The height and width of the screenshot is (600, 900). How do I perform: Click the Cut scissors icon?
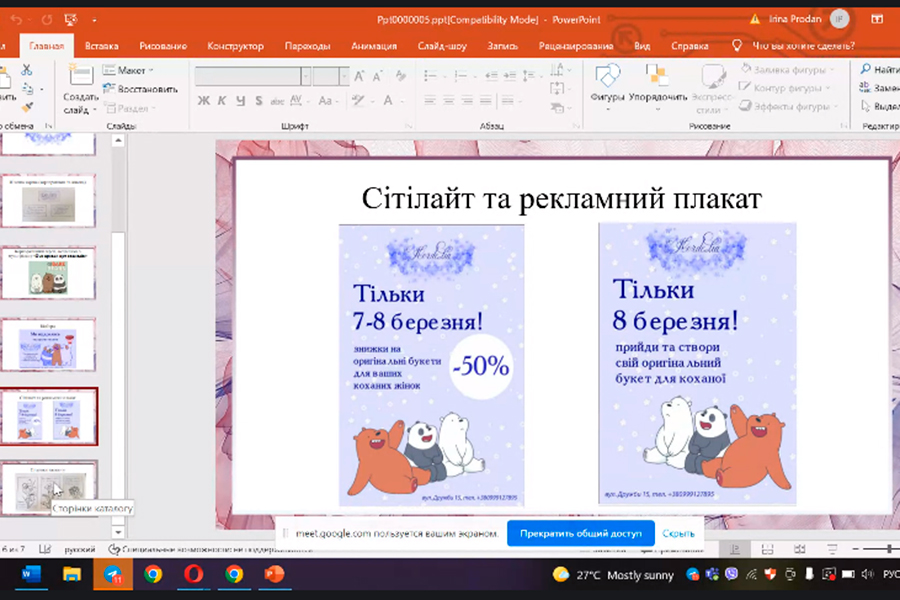click(27, 70)
